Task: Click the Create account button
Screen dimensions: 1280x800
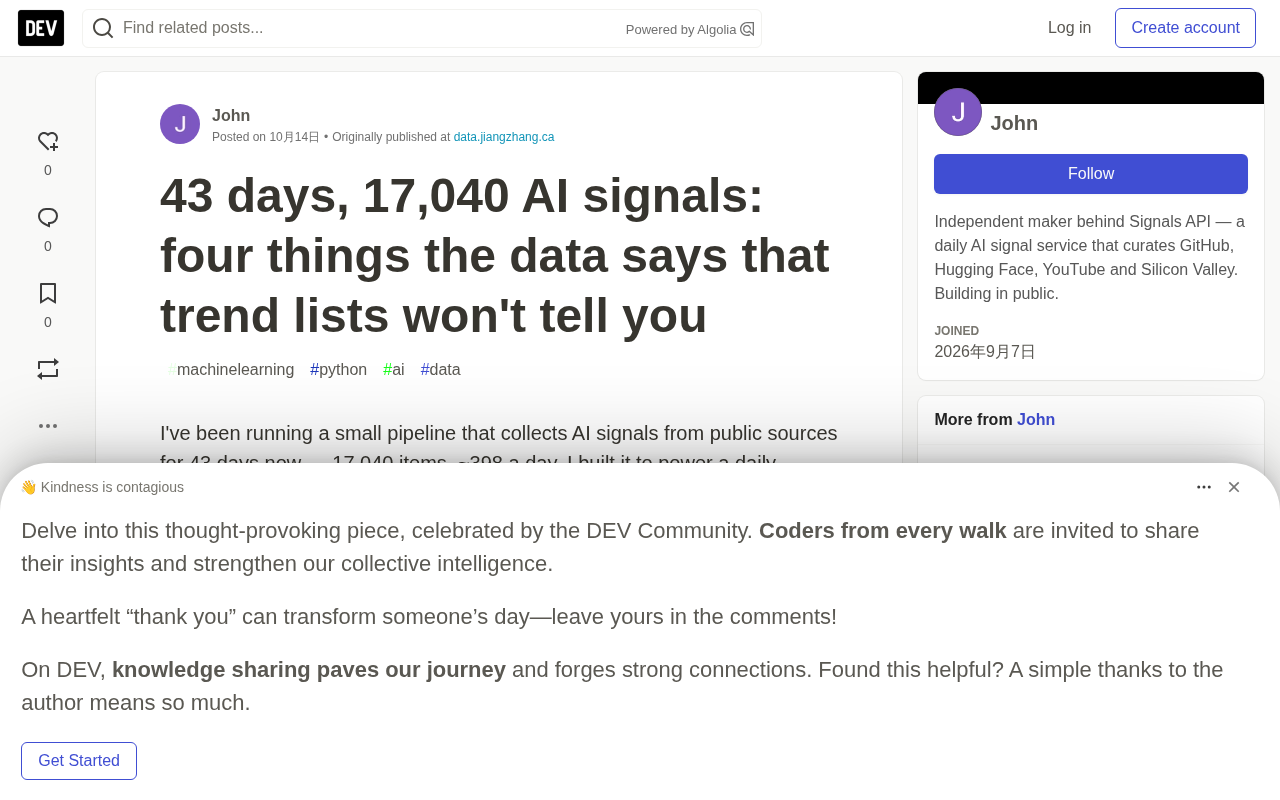Action: pyautogui.click(x=1185, y=28)
